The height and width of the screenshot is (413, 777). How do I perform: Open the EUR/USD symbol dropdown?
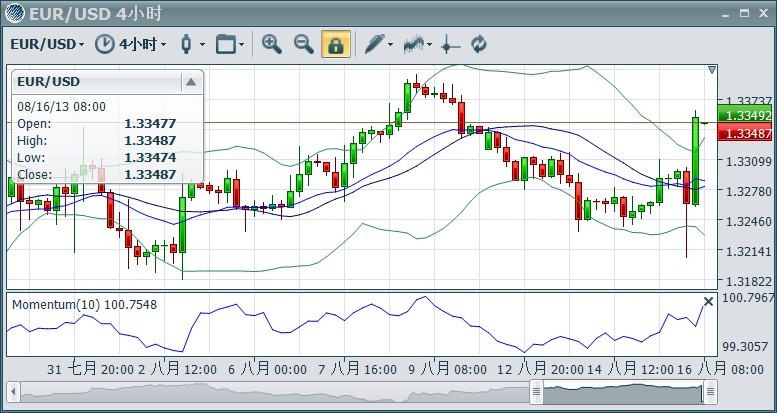[x=47, y=45]
